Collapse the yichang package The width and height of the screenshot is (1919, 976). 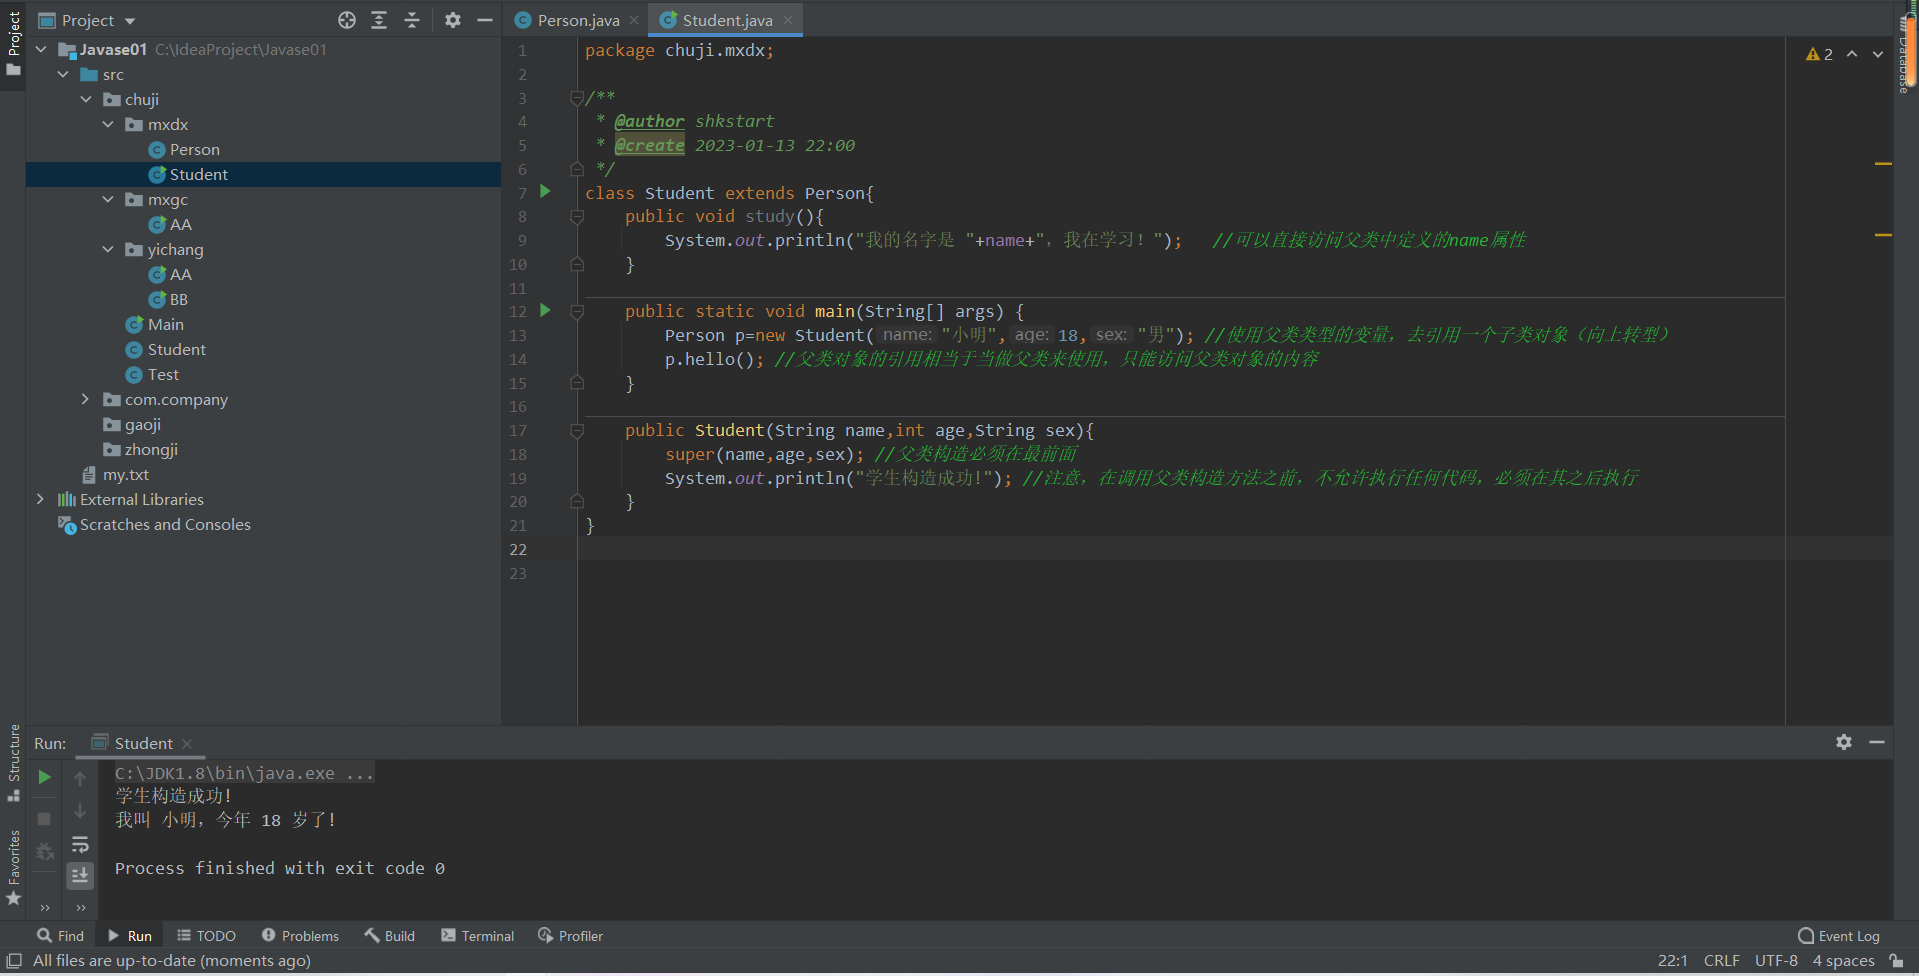click(108, 249)
